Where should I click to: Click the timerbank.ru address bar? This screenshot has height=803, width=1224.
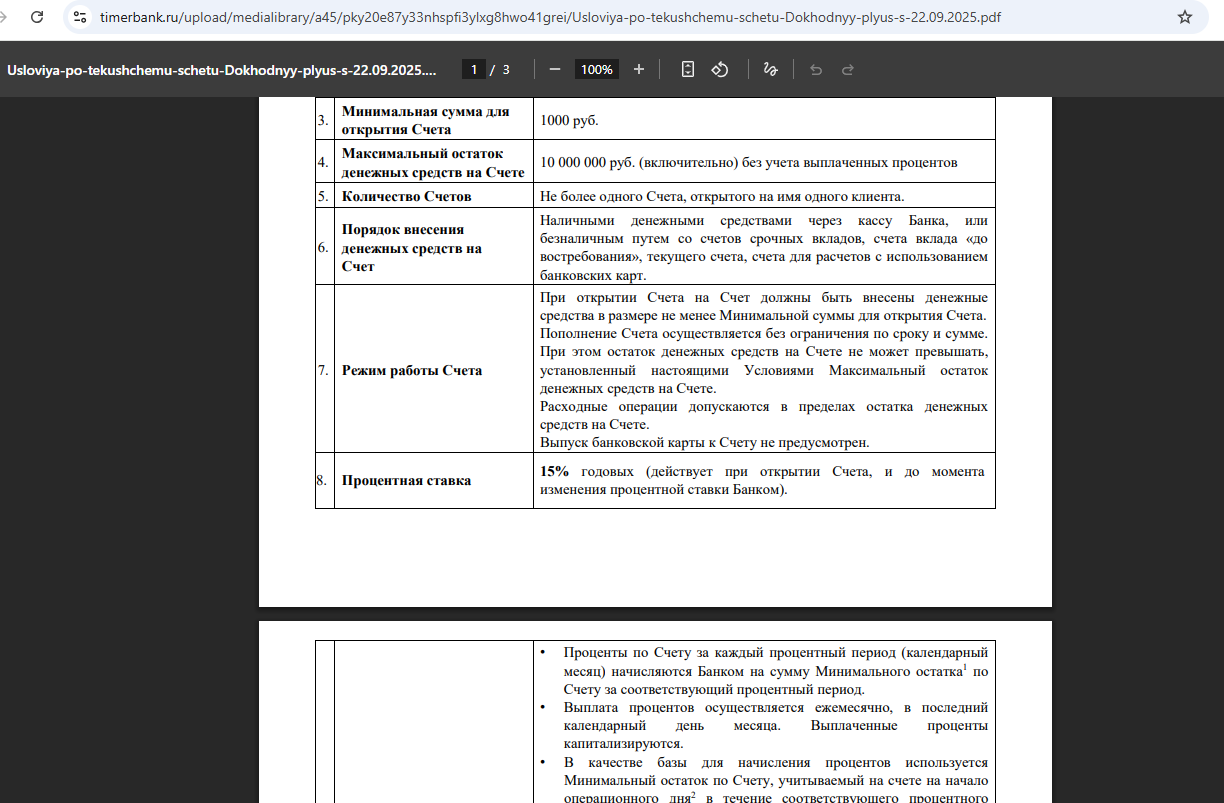pyautogui.click(x=550, y=17)
